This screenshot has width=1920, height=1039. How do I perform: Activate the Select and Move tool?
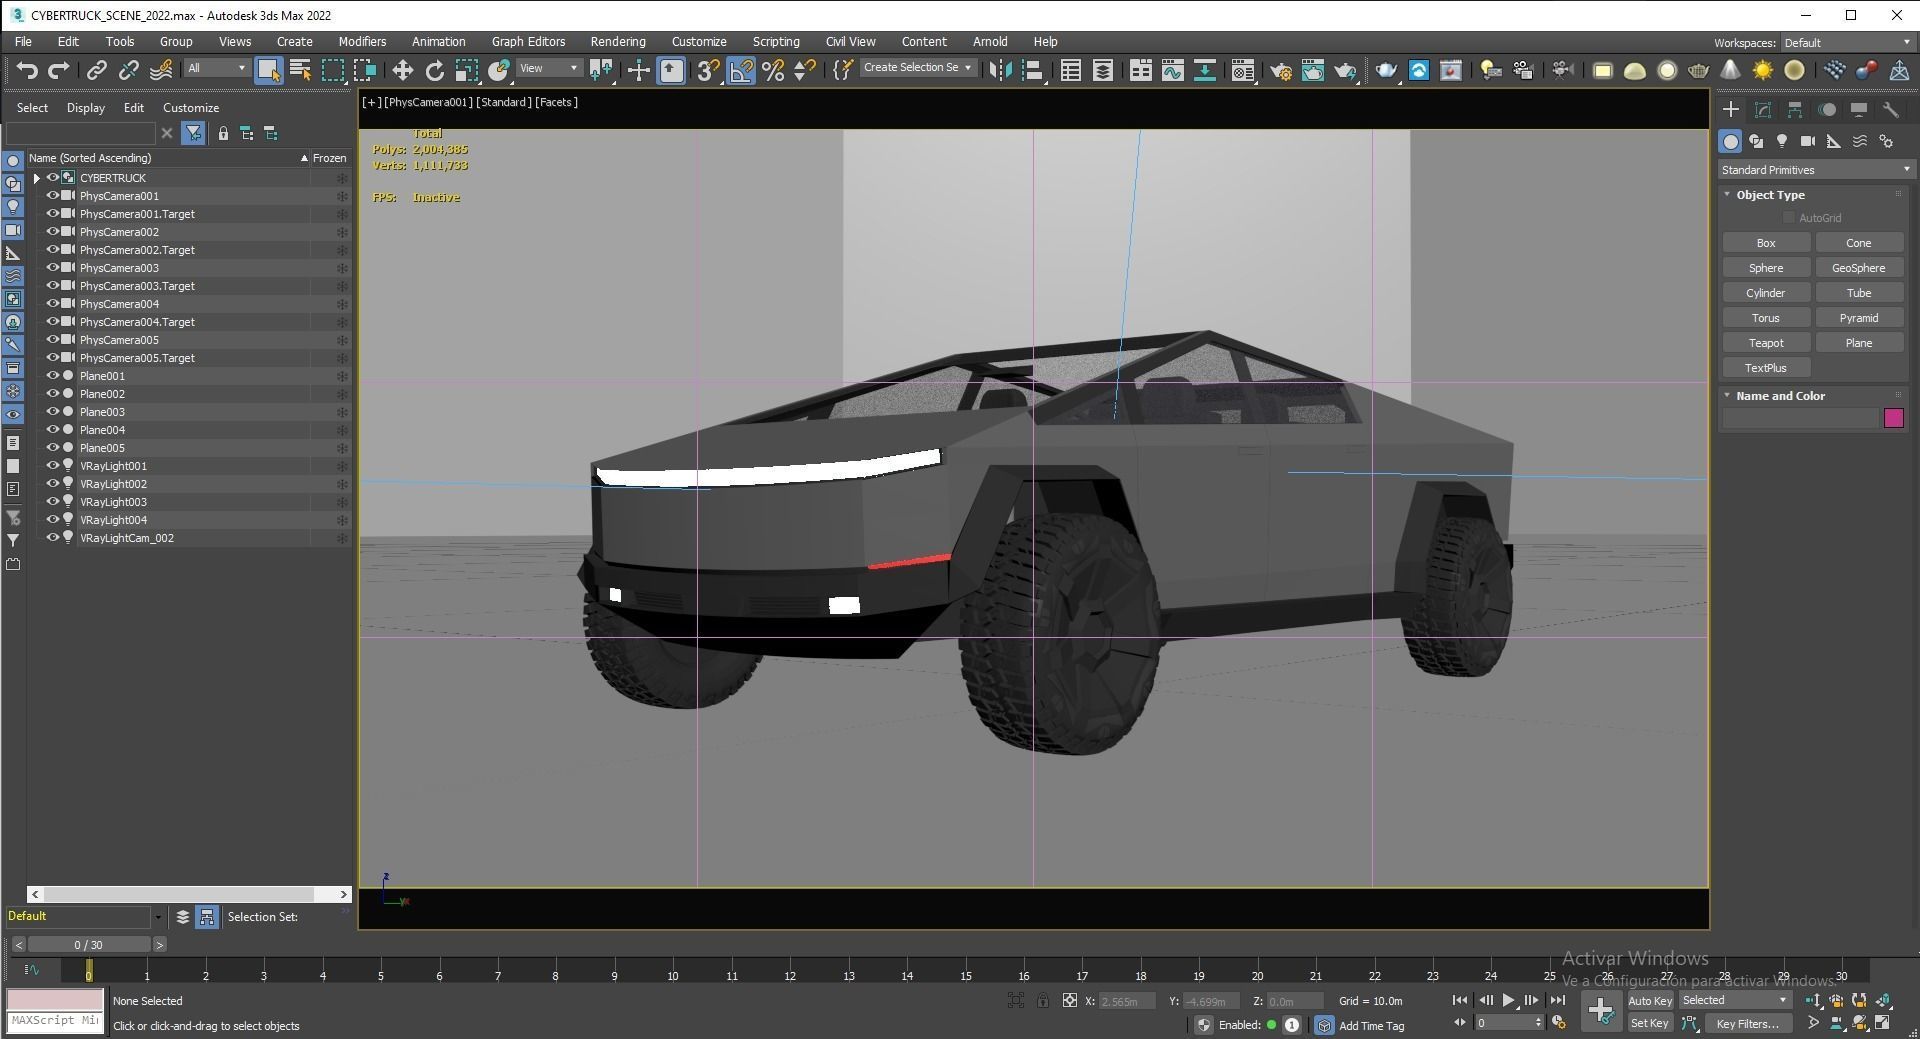coord(402,70)
